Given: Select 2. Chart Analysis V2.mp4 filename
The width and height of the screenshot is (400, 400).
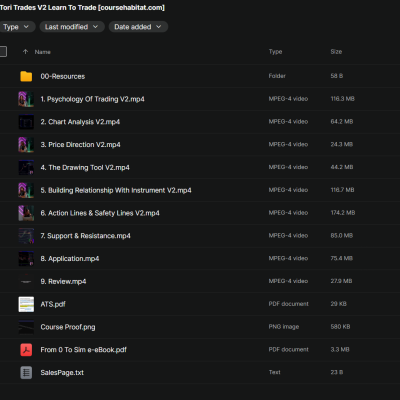Looking at the screenshot, I should 80,122.
